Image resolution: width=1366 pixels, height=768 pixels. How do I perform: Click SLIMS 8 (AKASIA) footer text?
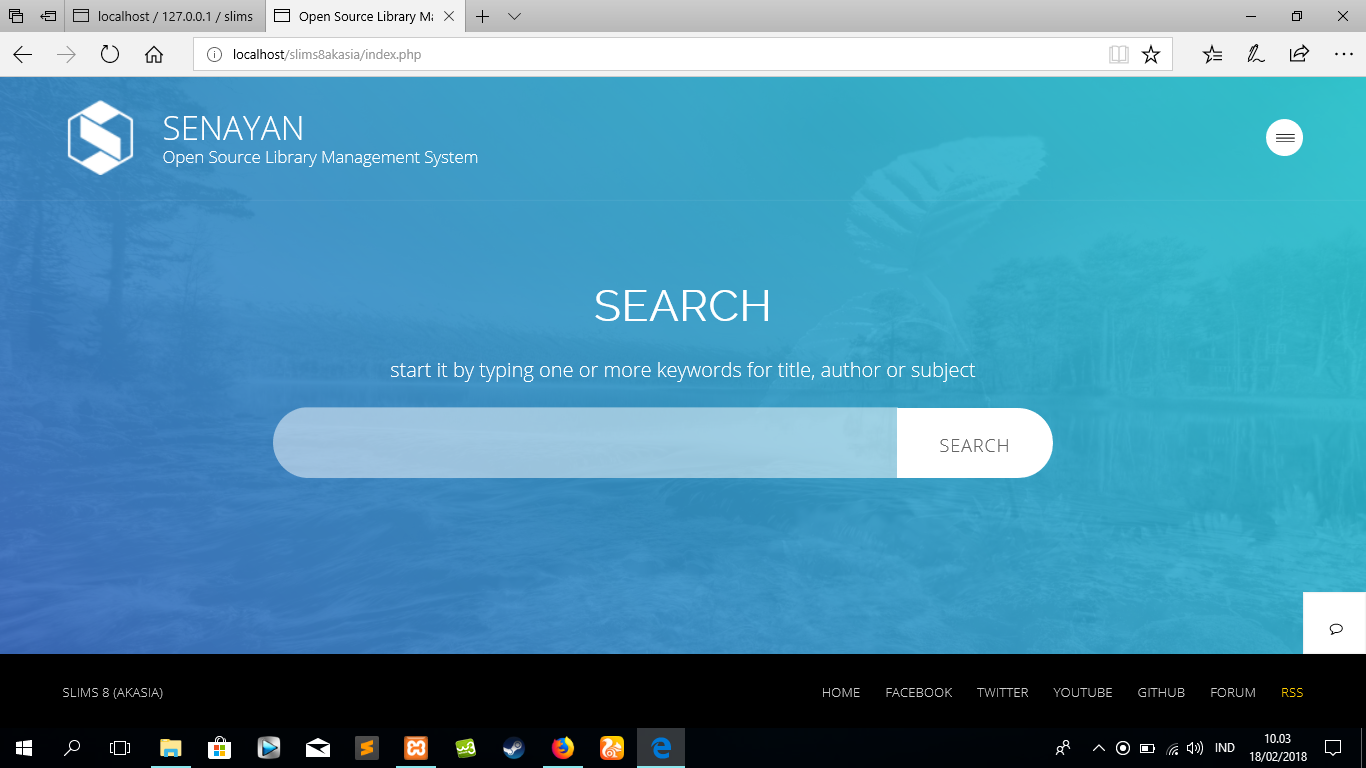click(113, 692)
